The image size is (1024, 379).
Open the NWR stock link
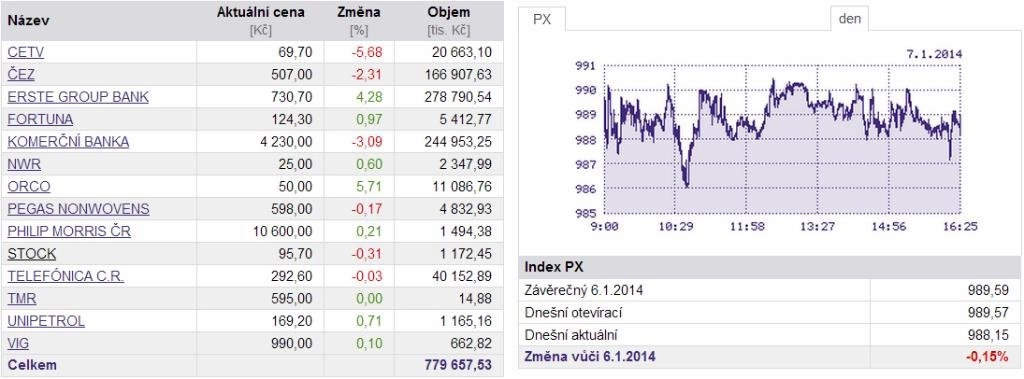pyautogui.click(x=24, y=164)
